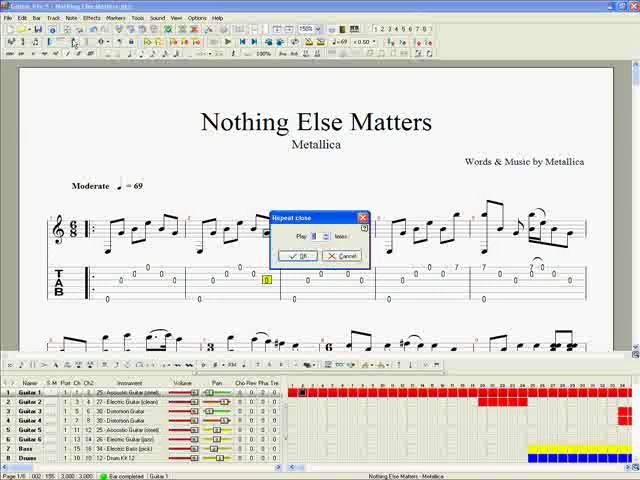Screen dimensions: 640x480
Task: Select the Drums track name
Action: click(27, 458)
